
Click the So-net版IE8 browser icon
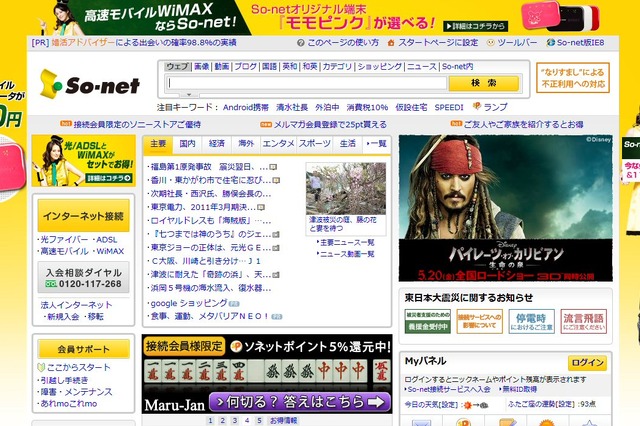pos(551,42)
